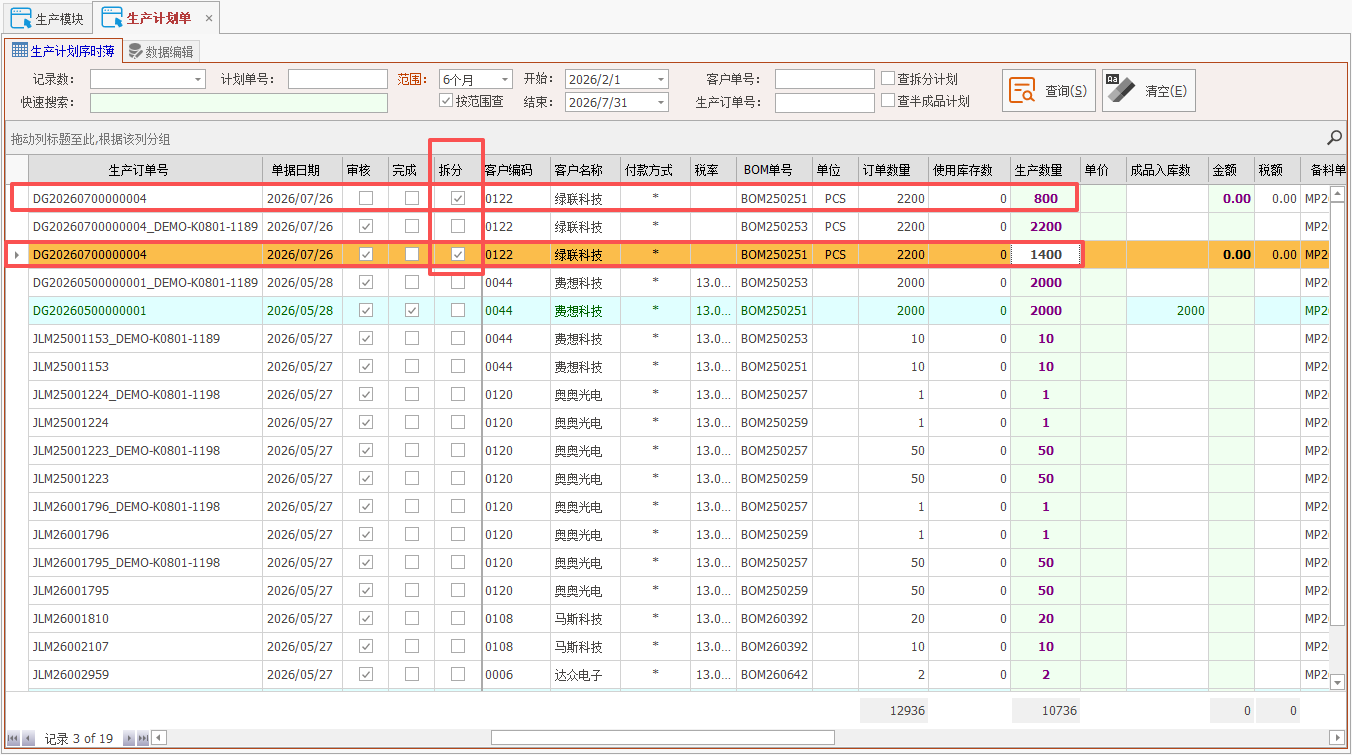This screenshot has height=755, width=1352.
Task: Click the BOM单号 column header
Action: point(775,170)
